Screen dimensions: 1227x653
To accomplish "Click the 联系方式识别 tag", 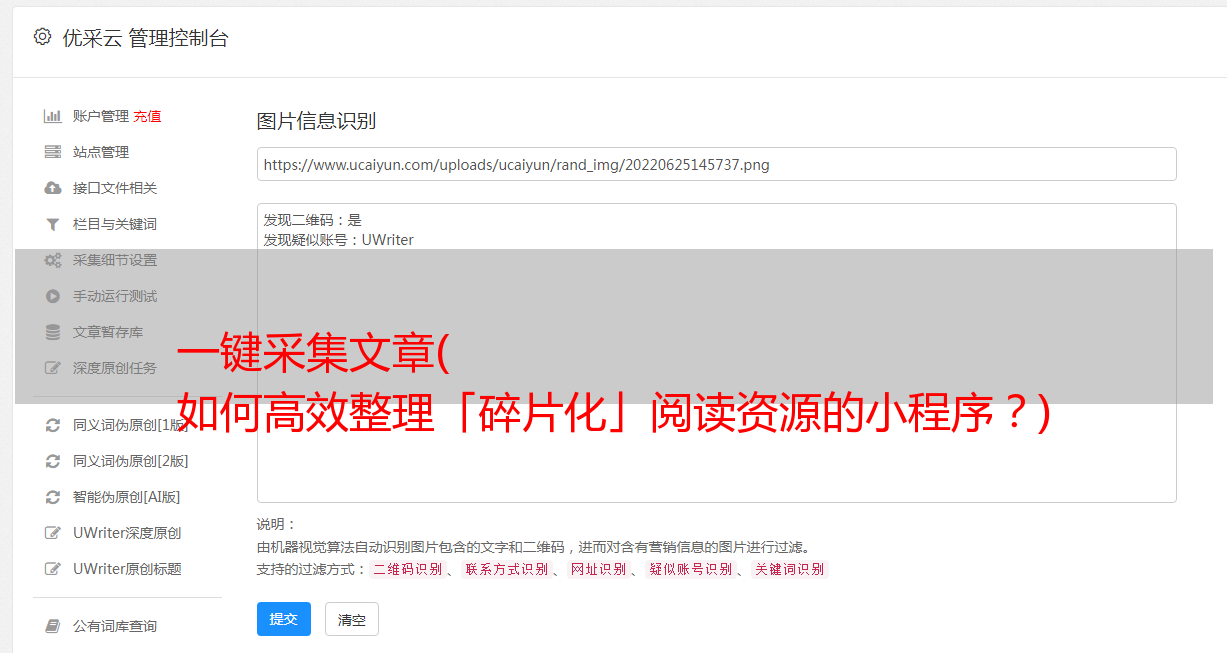I will 506,569.
